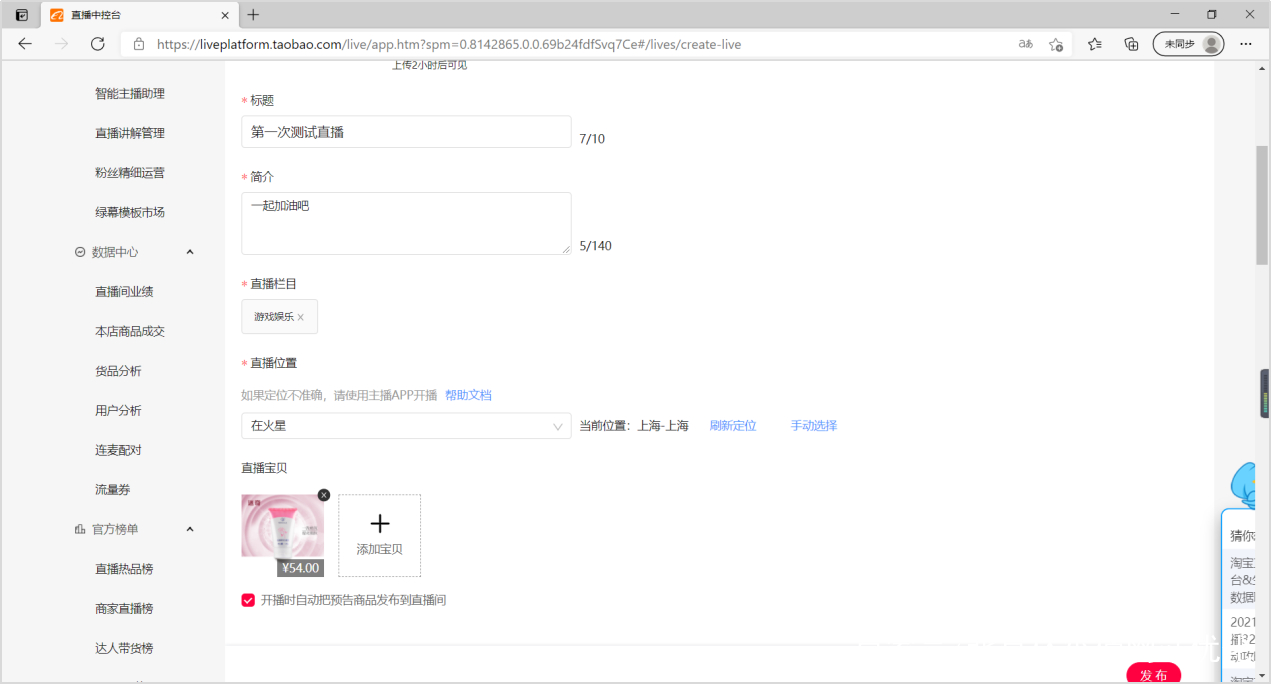
Task: Open browser Collections with the collections icon
Action: [x=1130, y=44]
